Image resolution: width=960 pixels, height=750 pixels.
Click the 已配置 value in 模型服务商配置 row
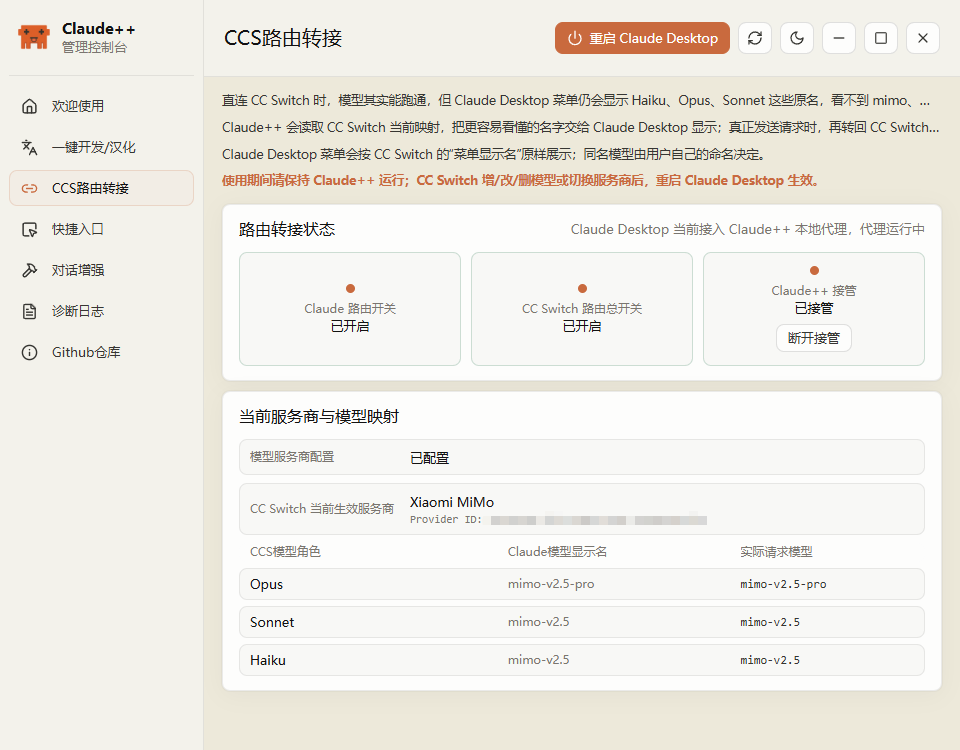click(429, 458)
